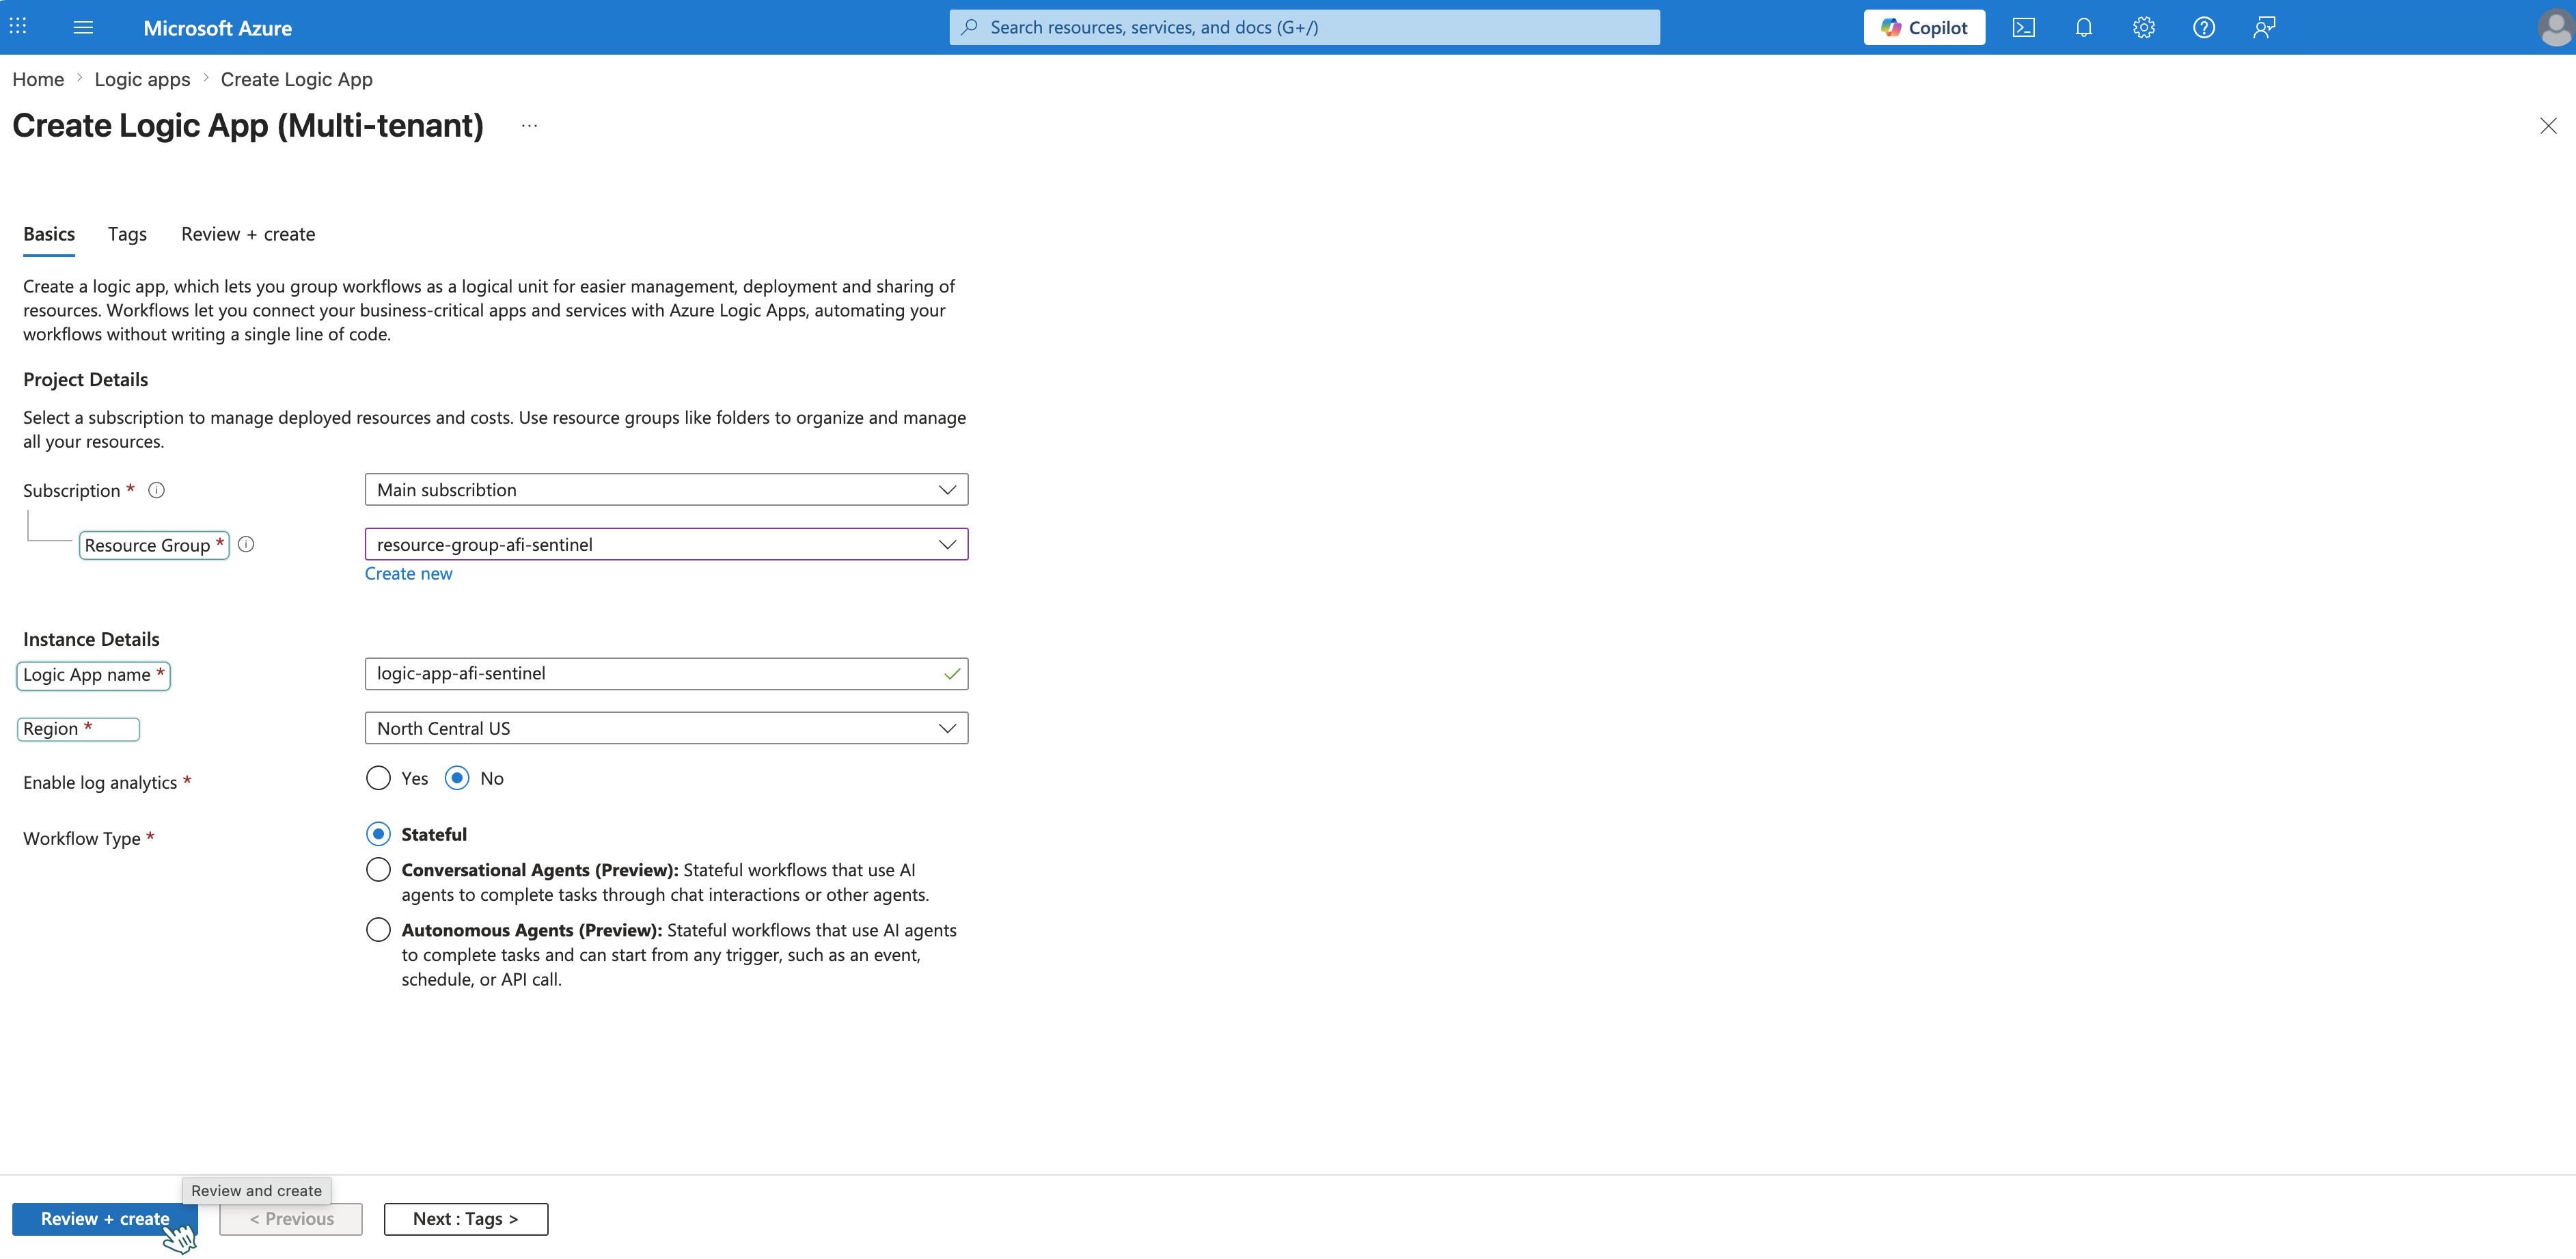Viewport: 2576px width, 1259px height.
Task: Expand the Resource Group dropdown
Action: [x=666, y=544]
